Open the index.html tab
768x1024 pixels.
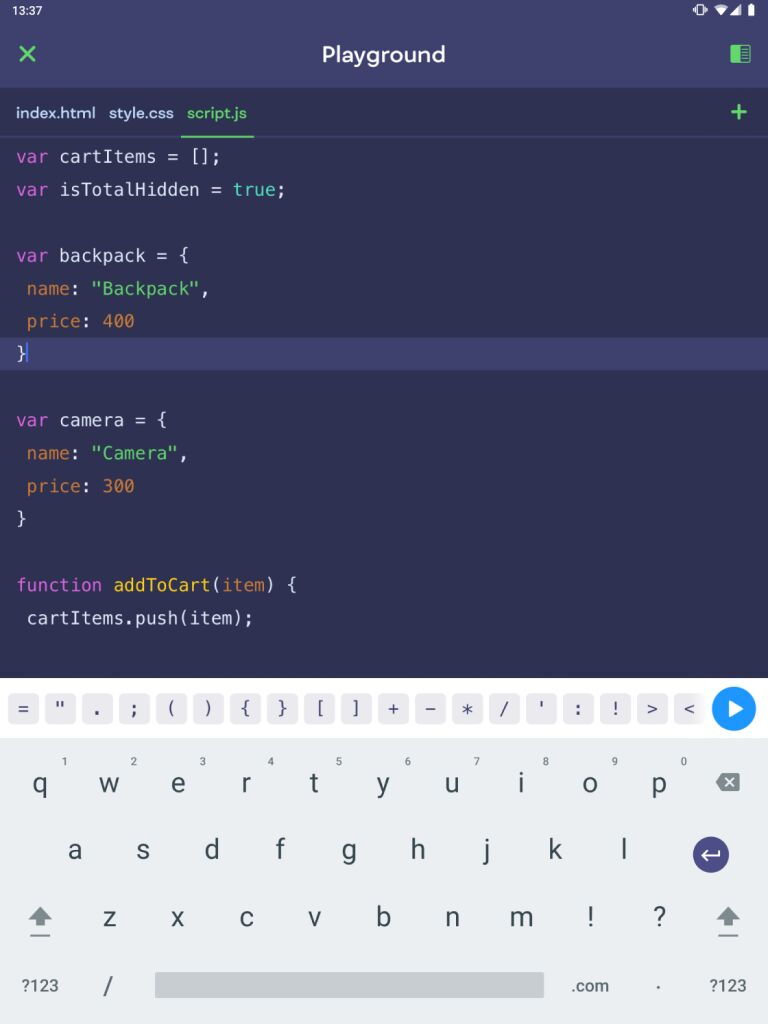click(56, 113)
